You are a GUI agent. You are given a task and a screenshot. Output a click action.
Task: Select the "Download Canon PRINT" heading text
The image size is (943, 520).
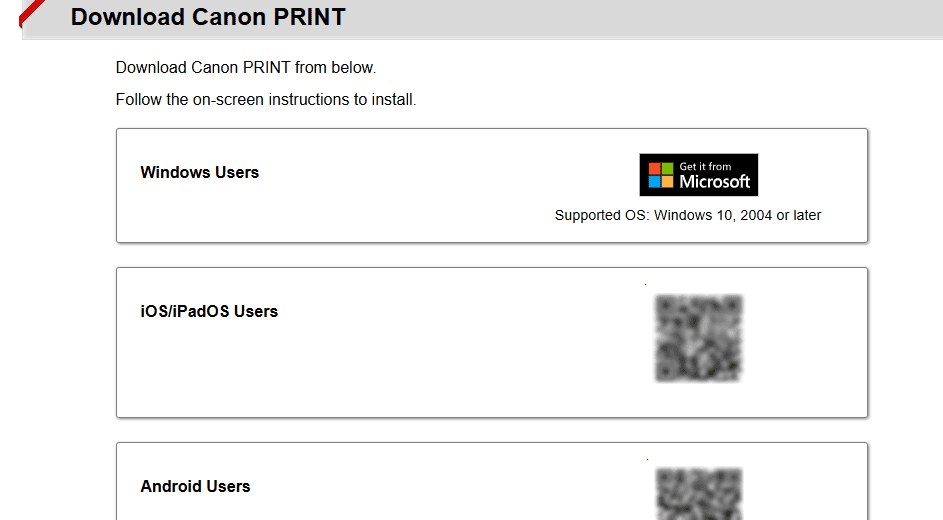[x=208, y=17]
